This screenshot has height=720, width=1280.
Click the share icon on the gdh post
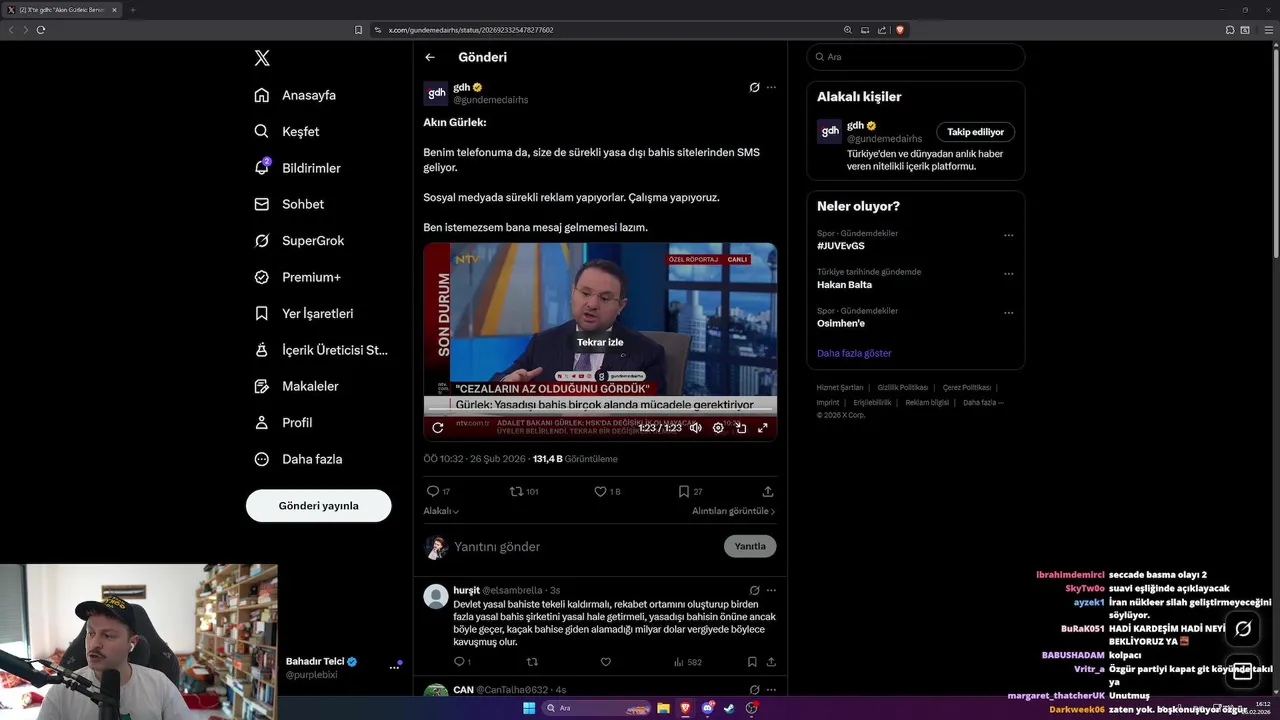(768, 491)
